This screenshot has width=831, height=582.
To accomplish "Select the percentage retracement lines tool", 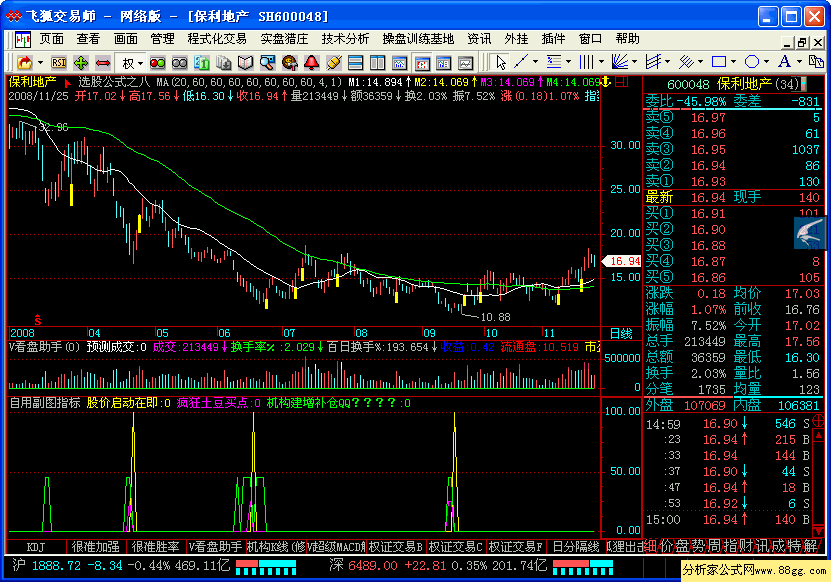I will 554,62.
